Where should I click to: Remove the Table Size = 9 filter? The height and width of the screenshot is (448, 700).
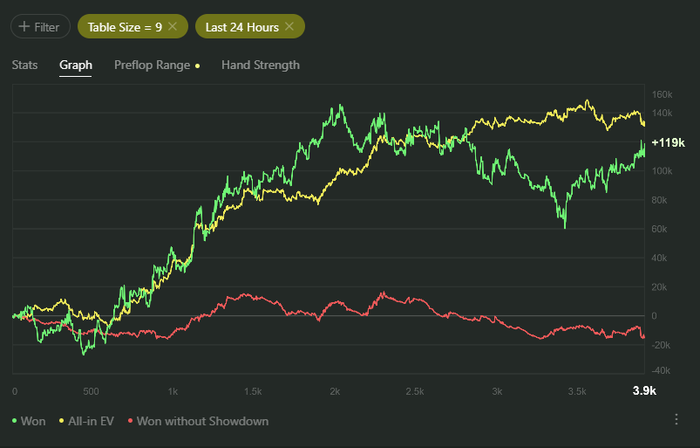[x=172, y=26]
